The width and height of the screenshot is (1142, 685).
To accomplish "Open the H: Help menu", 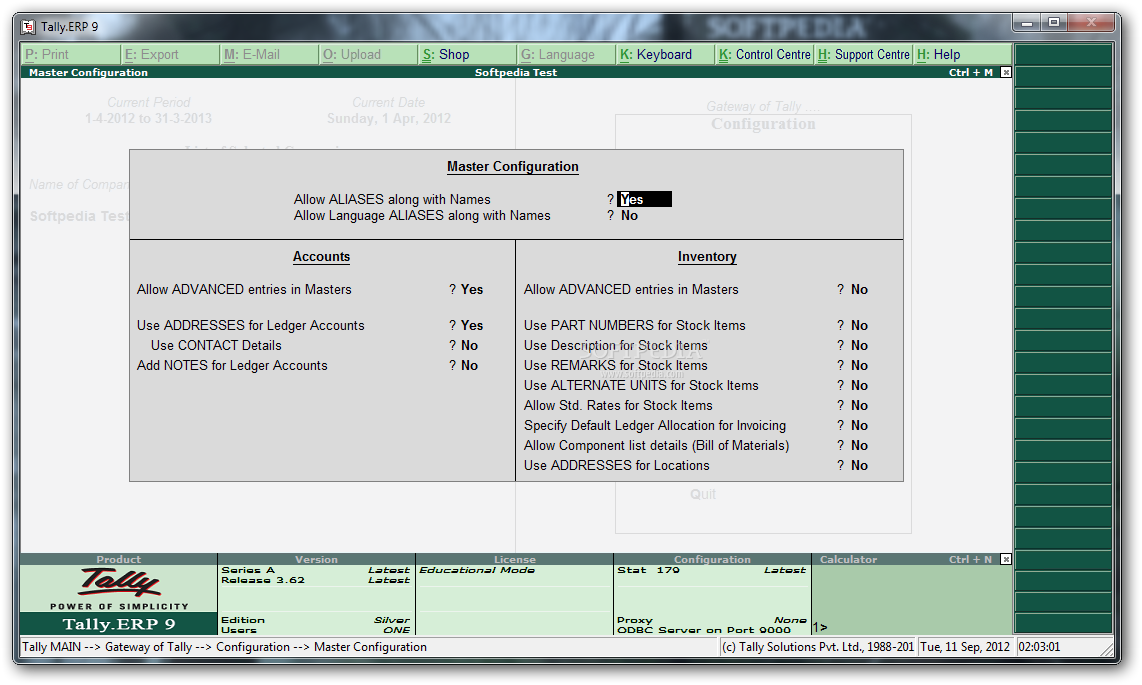I will coord(962,55).
